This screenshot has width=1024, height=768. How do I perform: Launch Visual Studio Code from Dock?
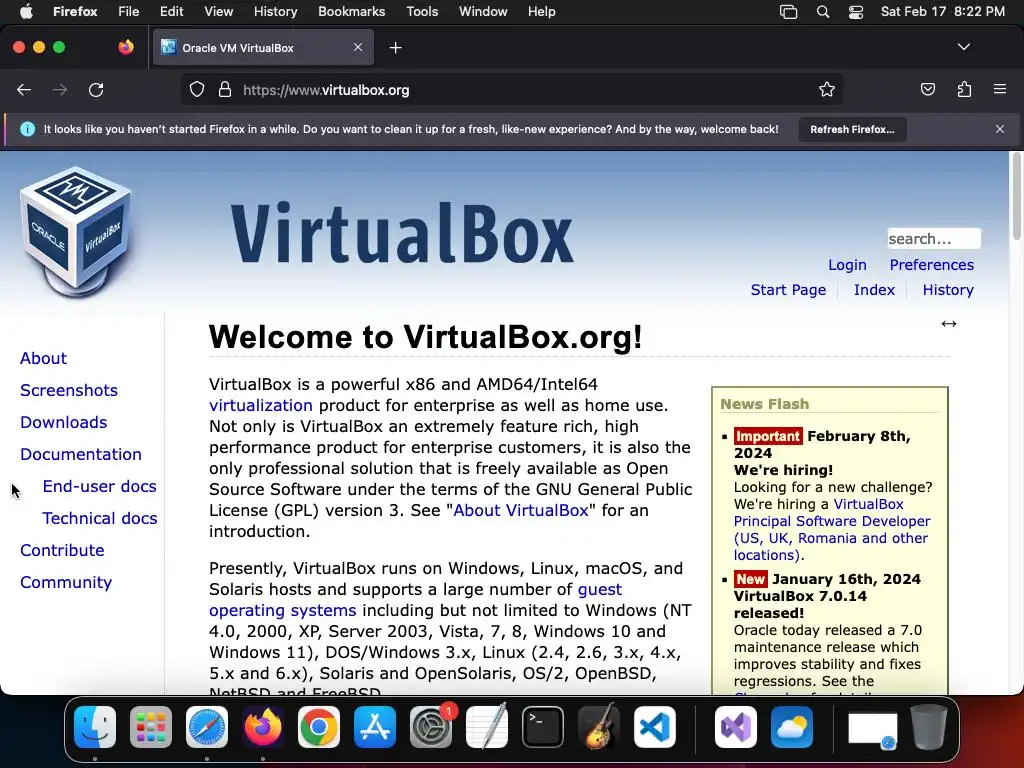pos(655,727)
